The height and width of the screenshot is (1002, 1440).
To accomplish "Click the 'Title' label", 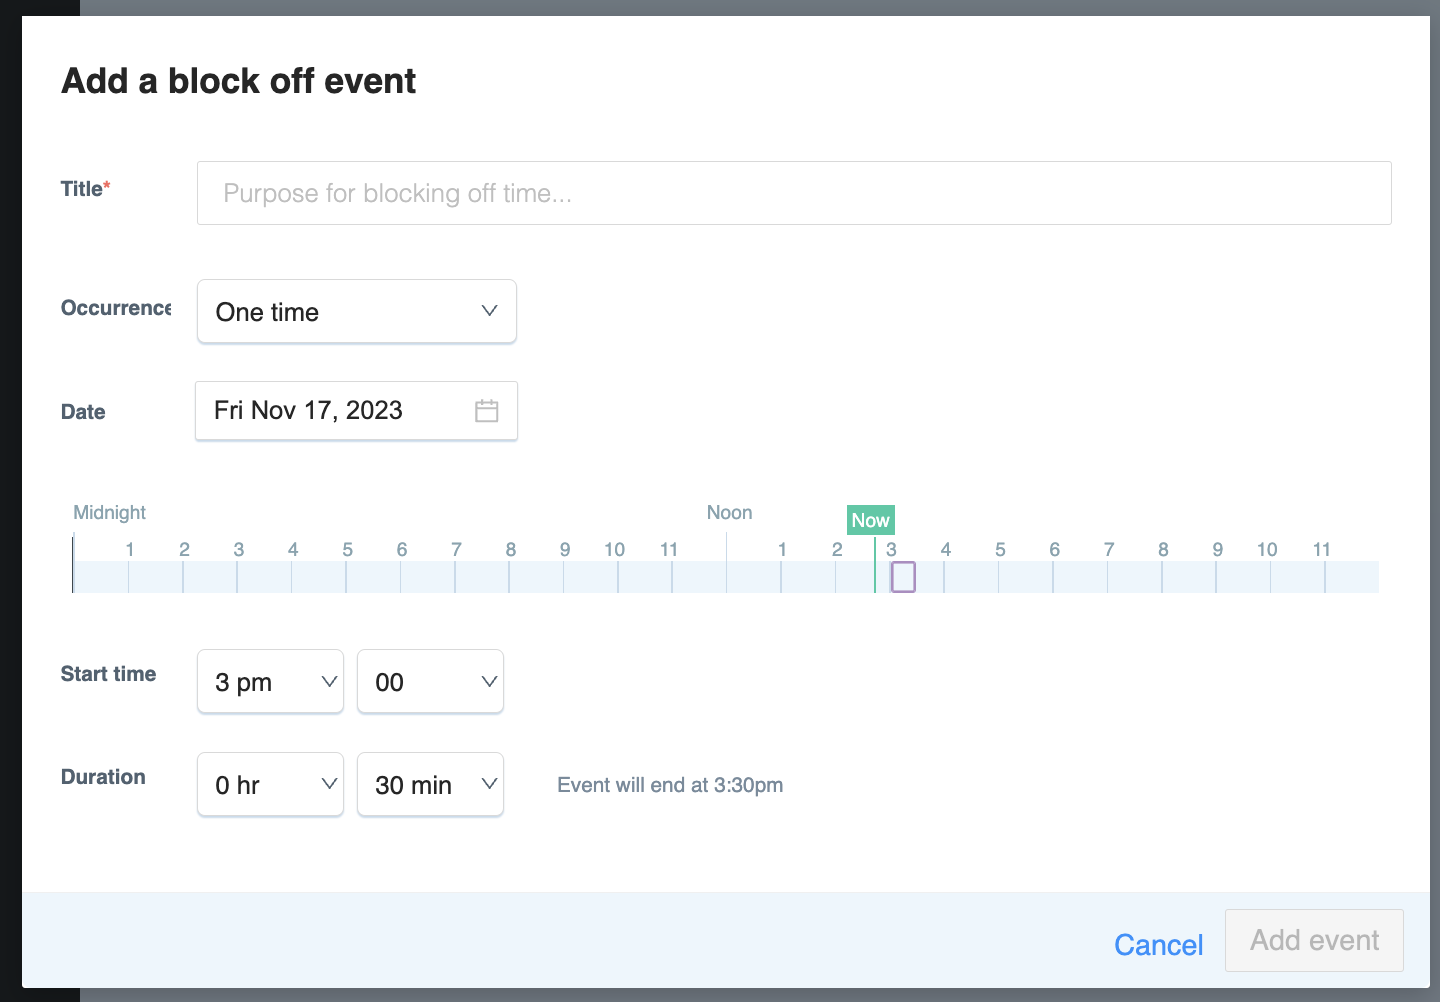I will [x=85, y=189].
